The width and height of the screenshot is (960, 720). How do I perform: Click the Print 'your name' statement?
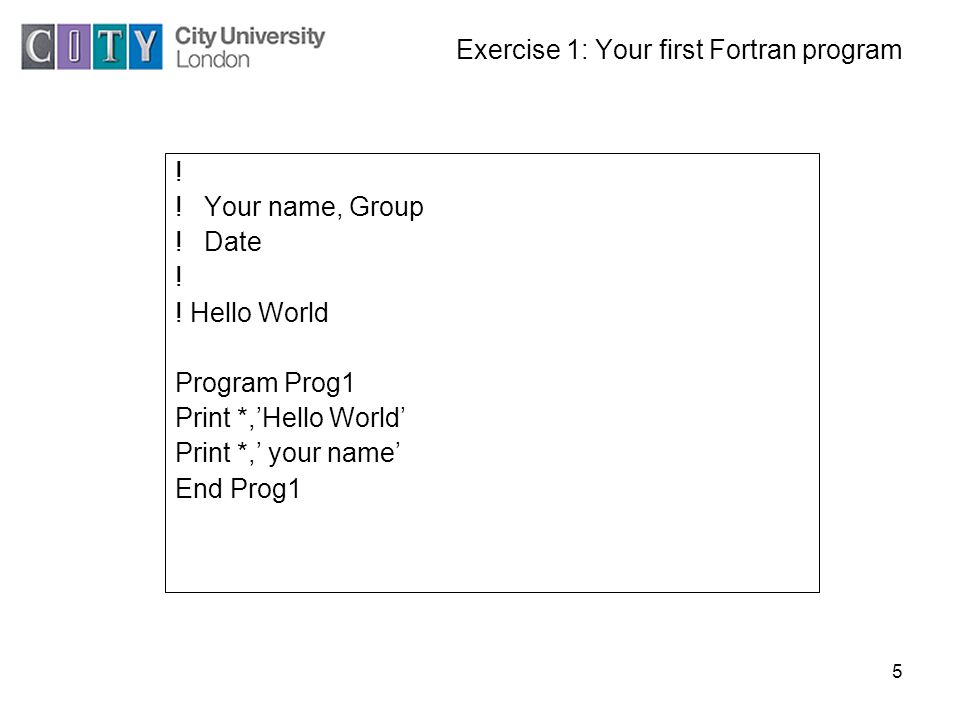tap(288, 454)
